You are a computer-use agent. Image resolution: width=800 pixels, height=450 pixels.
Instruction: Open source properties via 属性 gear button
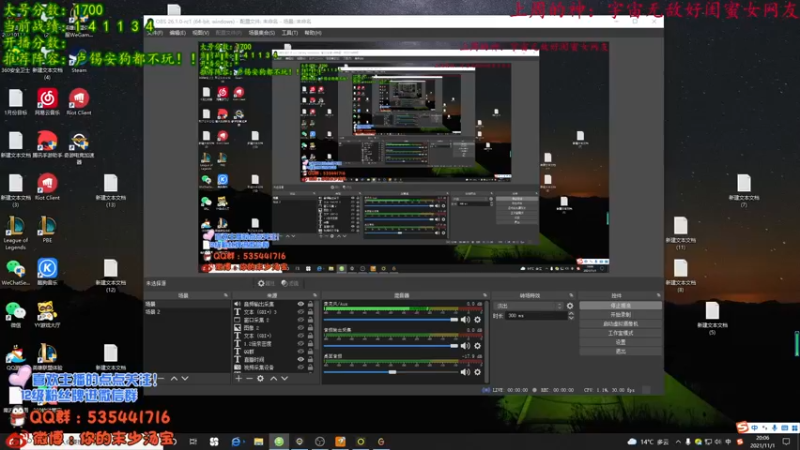tap(266, 283)
